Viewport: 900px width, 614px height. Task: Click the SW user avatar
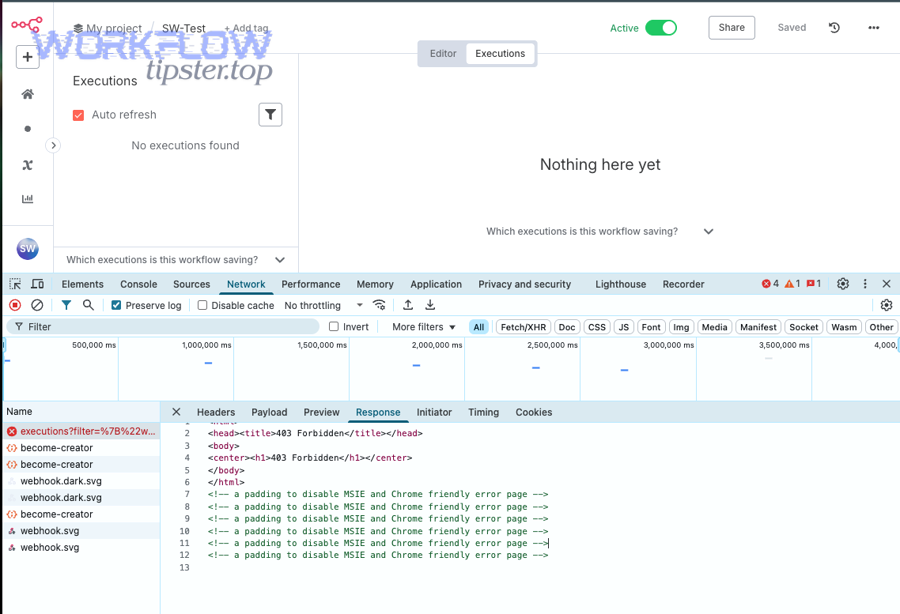[x=28, y=248]
